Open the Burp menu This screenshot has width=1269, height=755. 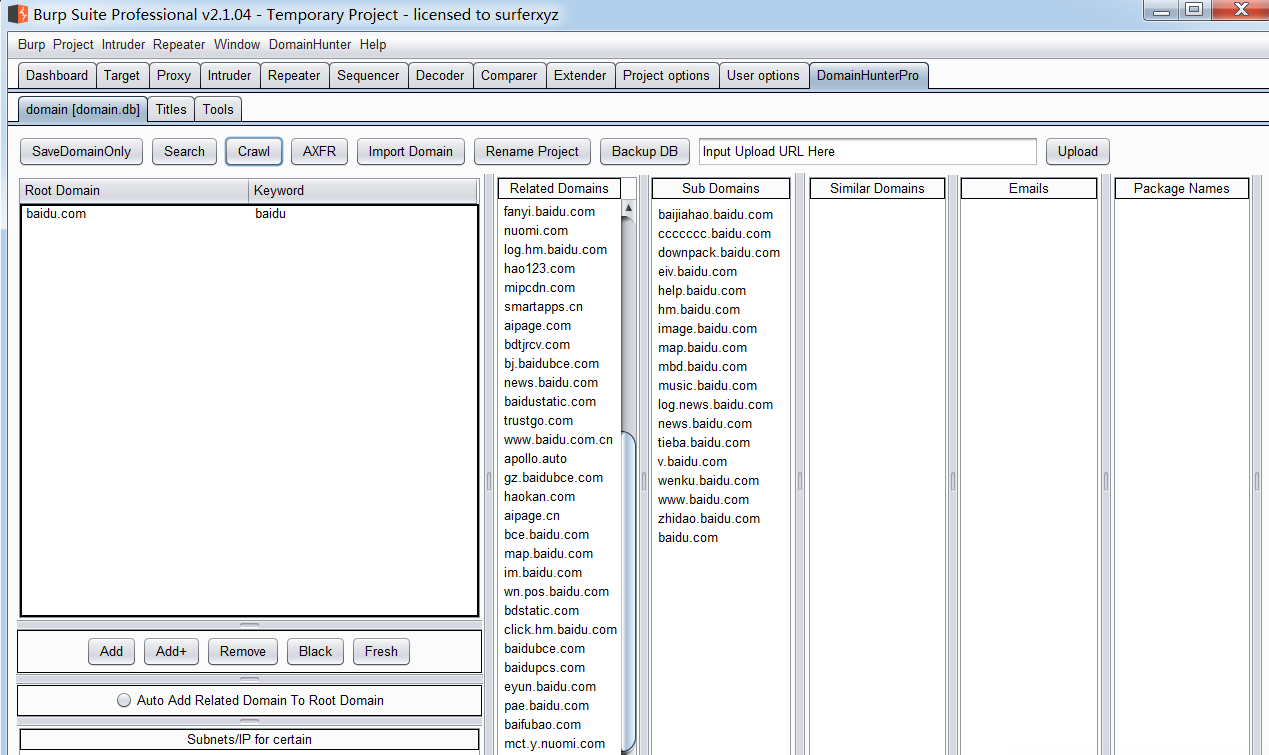pyautogui.click(x=31, y=45)
